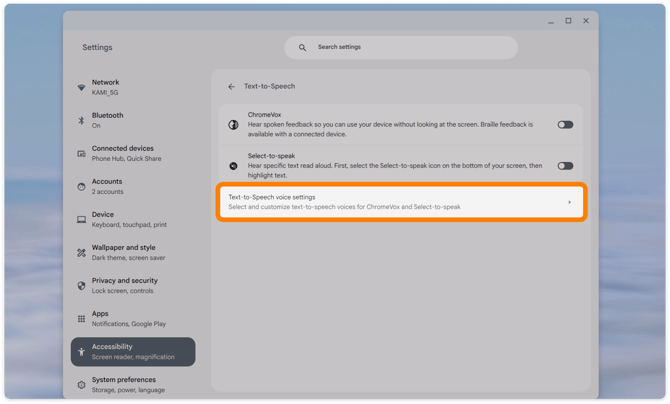The width and height of the screenshot is (670, 404).
Task: Click the Bluetooth icon in sidebar
Action: tap(81, 121)
